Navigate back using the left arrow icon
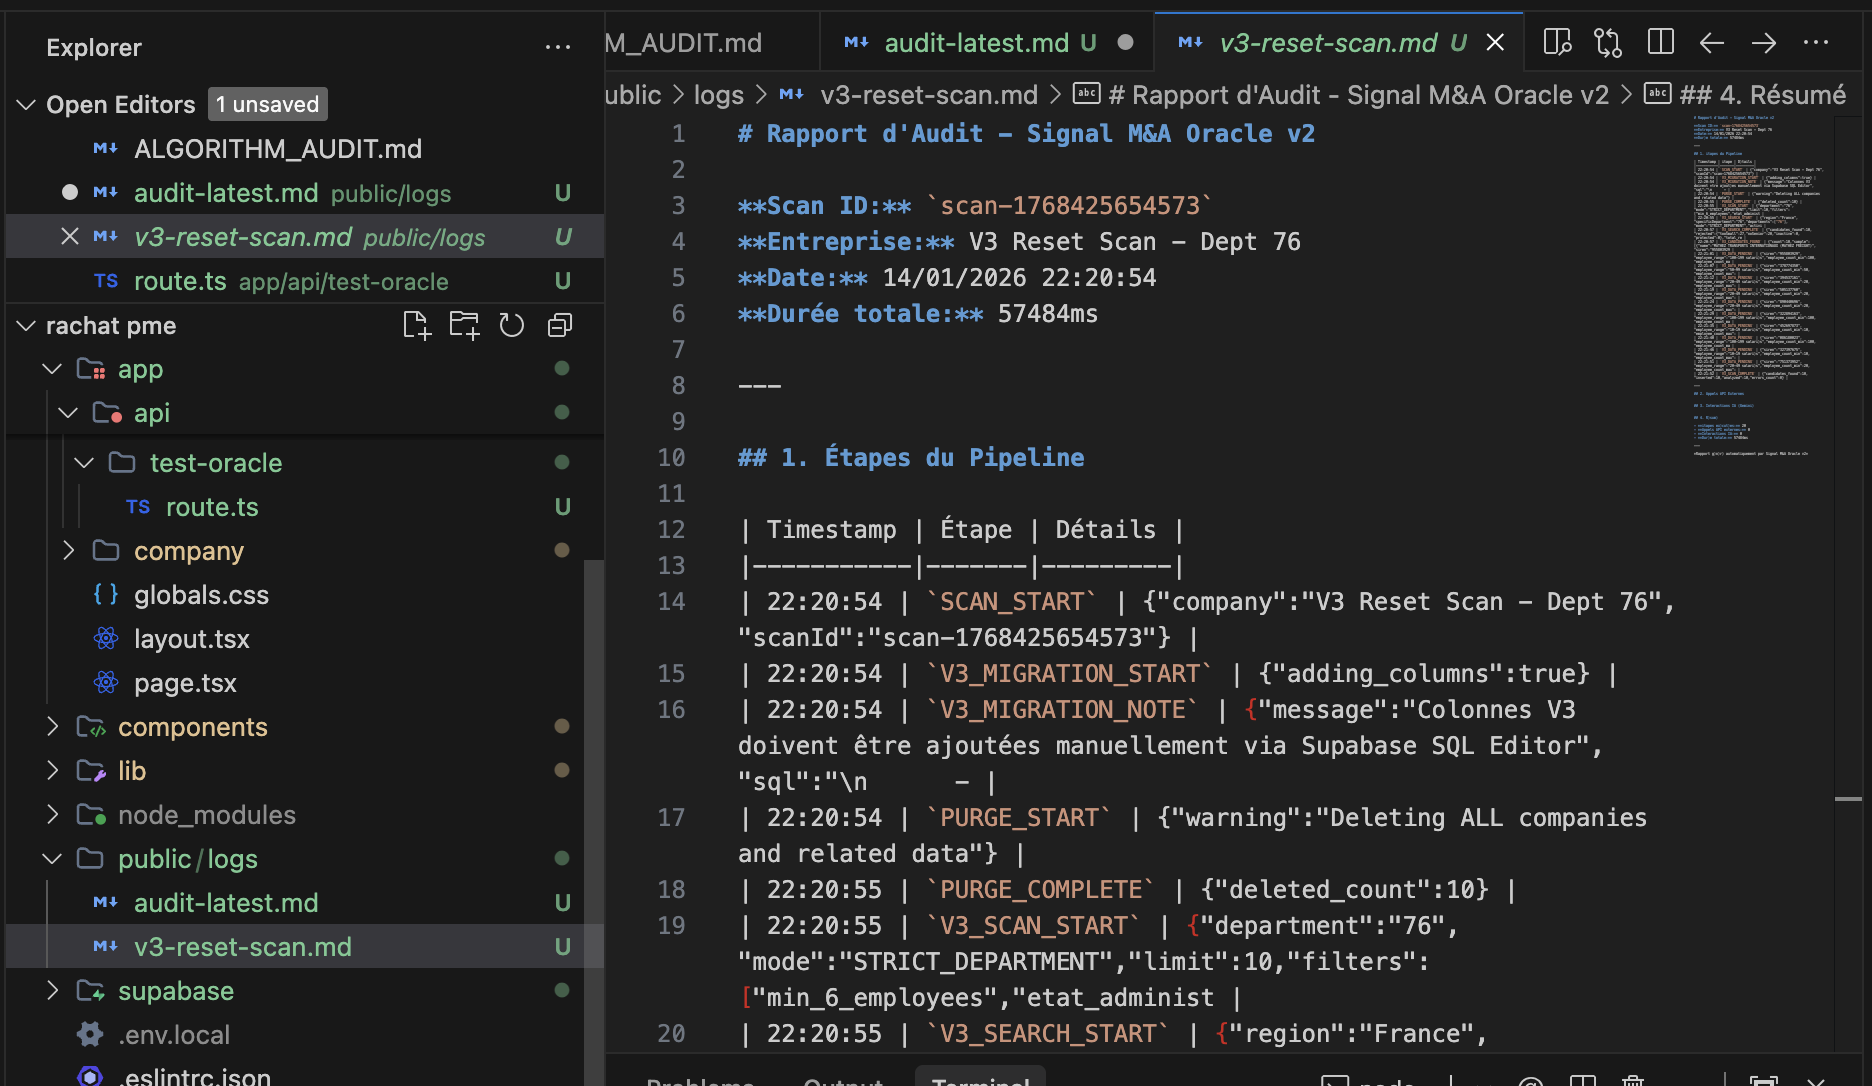Screen dimensions: 1872x1086 point(1712,42)
